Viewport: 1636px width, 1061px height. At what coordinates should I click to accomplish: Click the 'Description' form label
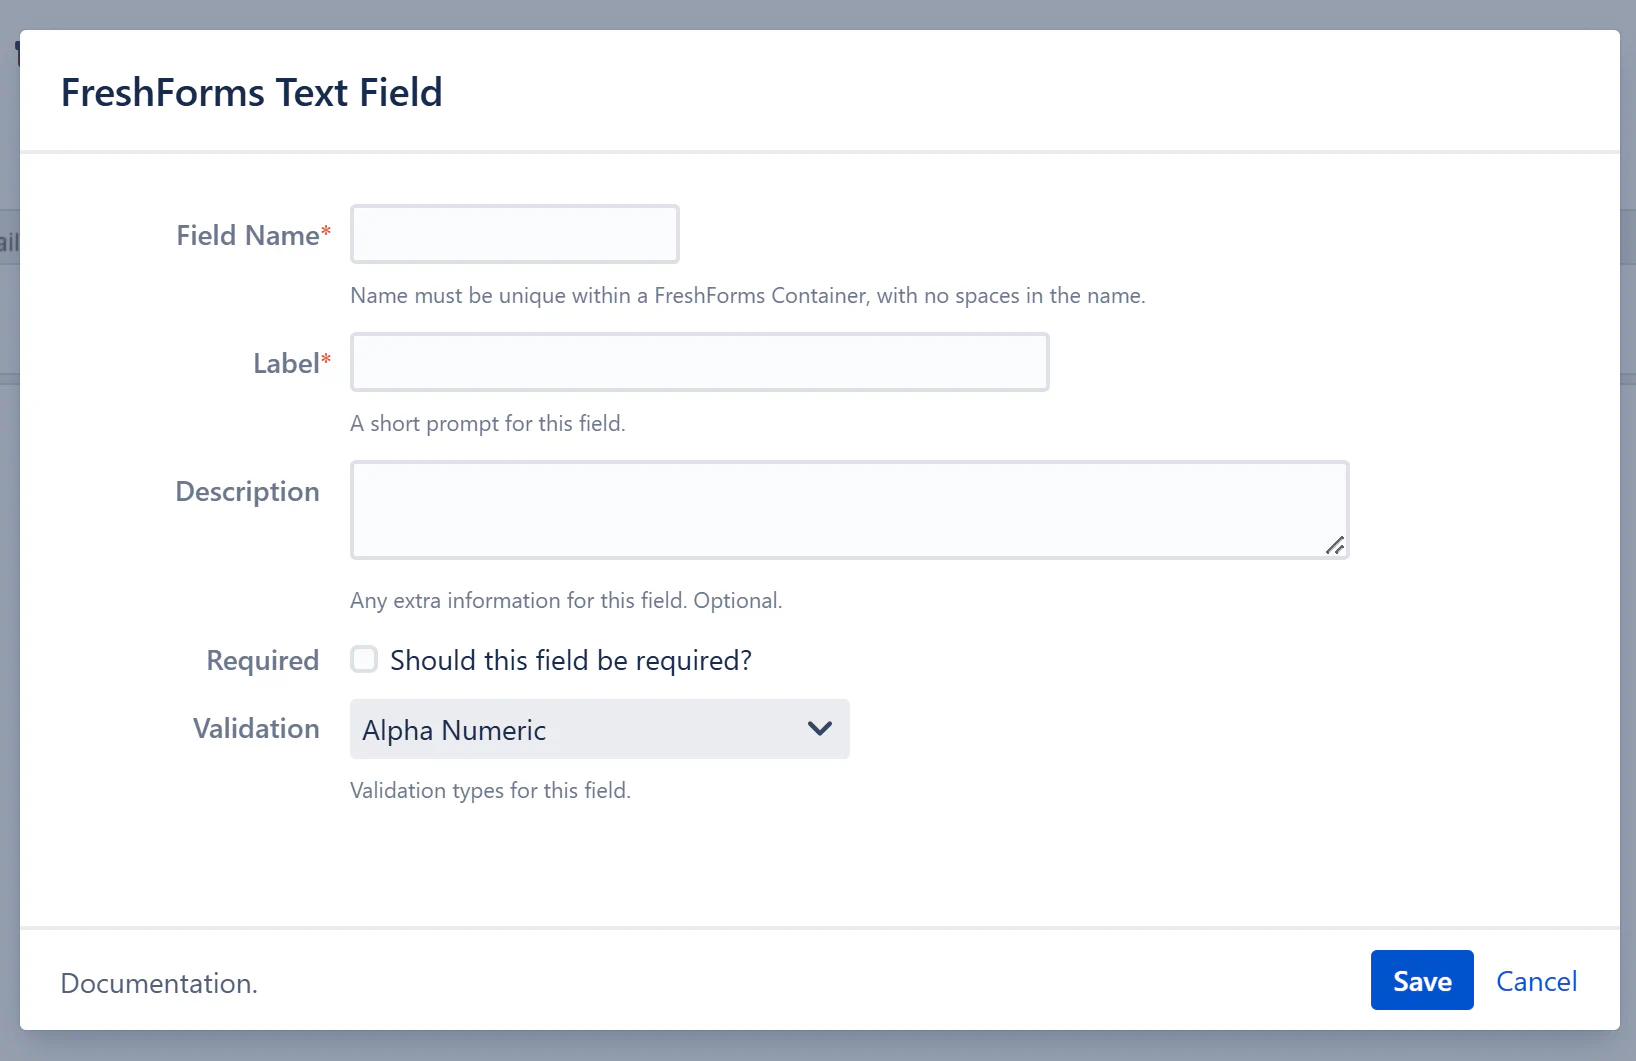[247, 492]
